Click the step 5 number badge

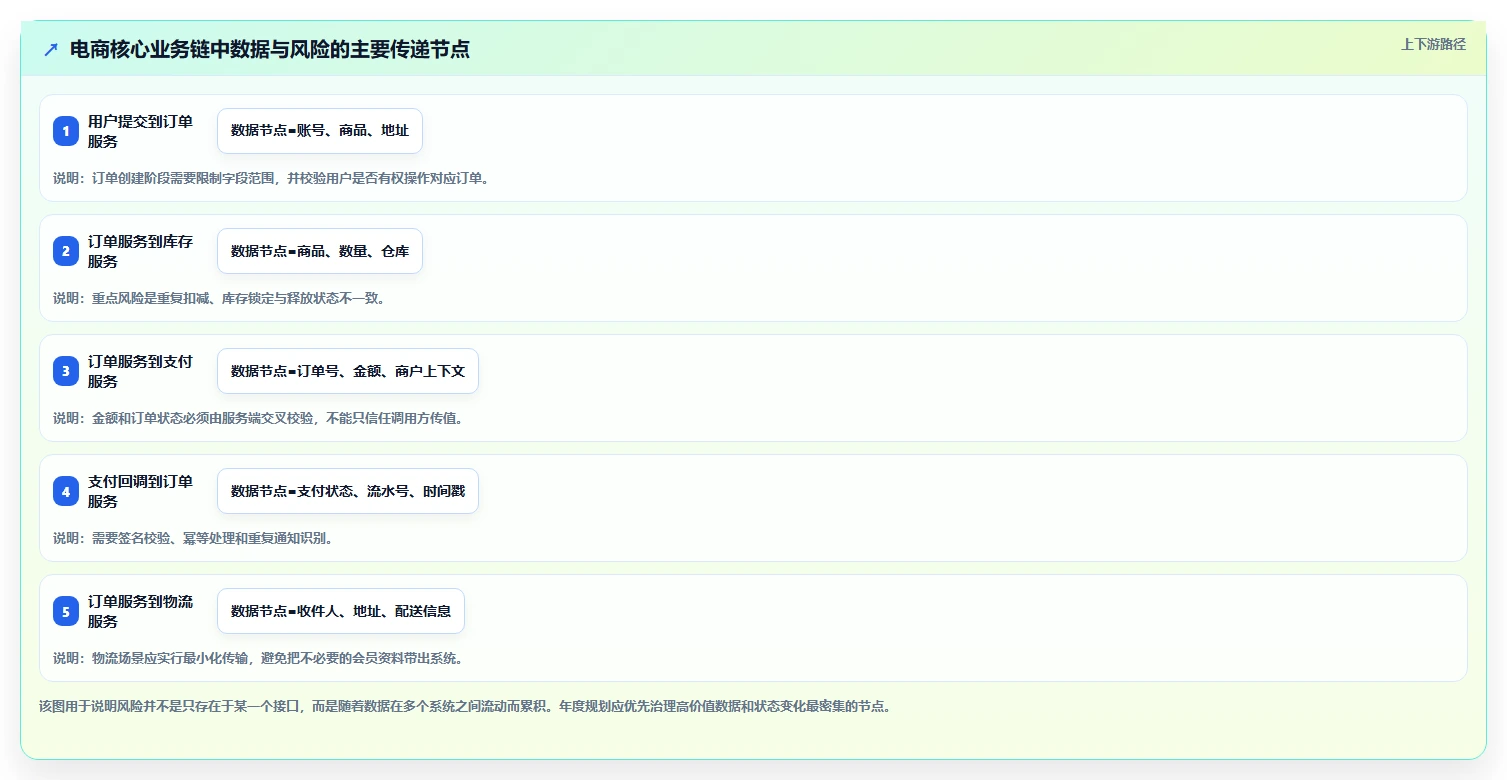pos(66,611)
